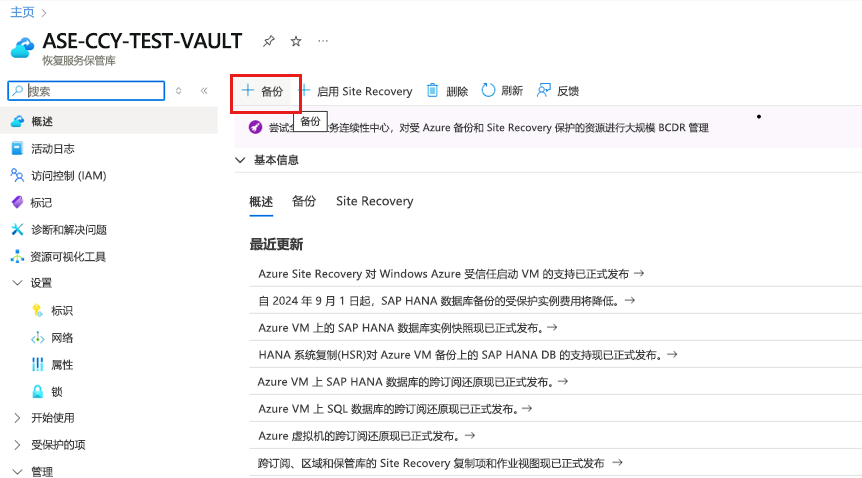This screenshot has width=862, height=478.
Task: Click 启用 Site Recovery in toolbar
Action: pos(357,91)
